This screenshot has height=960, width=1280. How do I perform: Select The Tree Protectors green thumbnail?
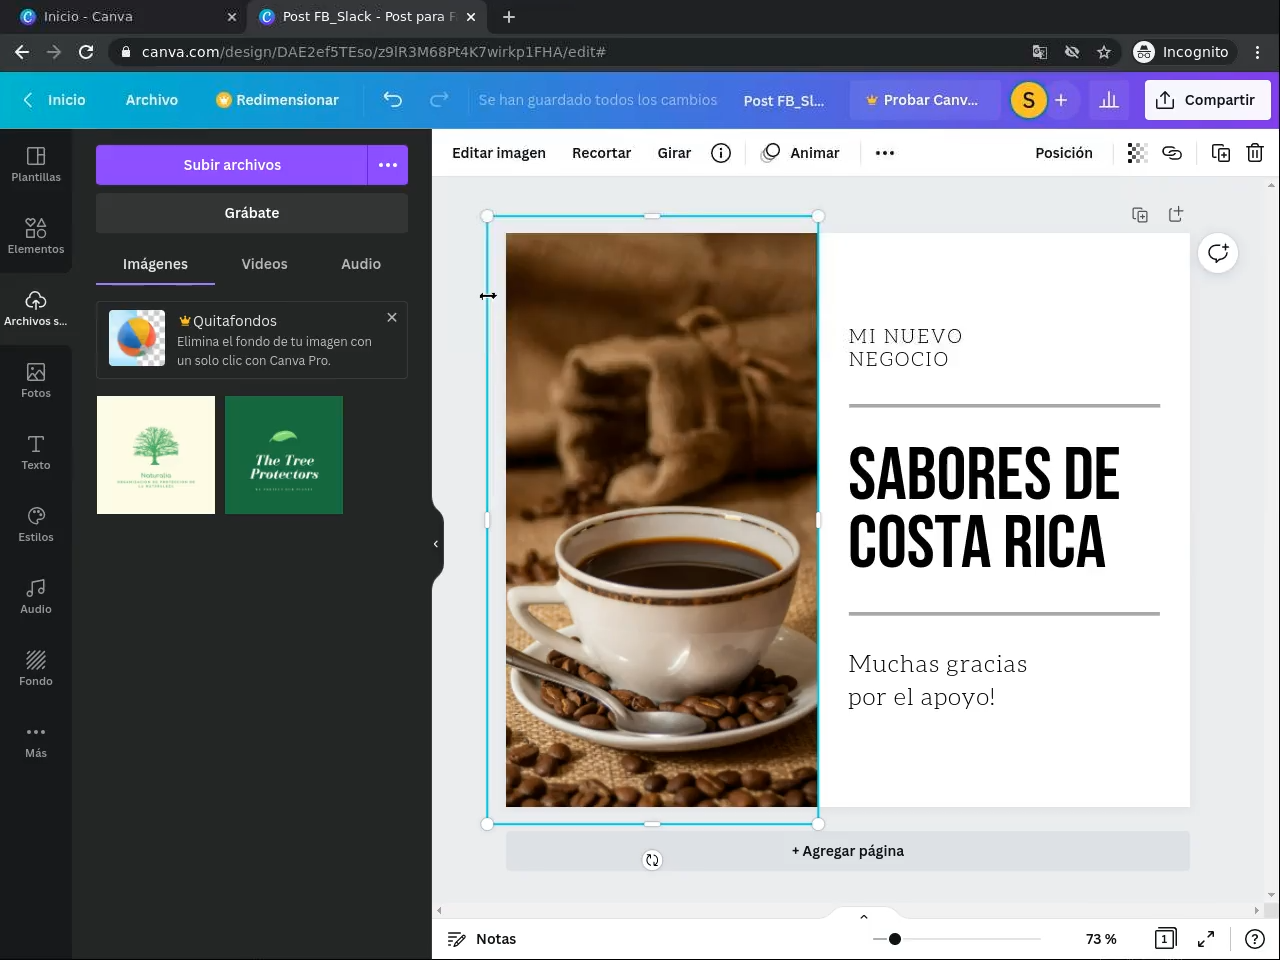click(284, 455)
